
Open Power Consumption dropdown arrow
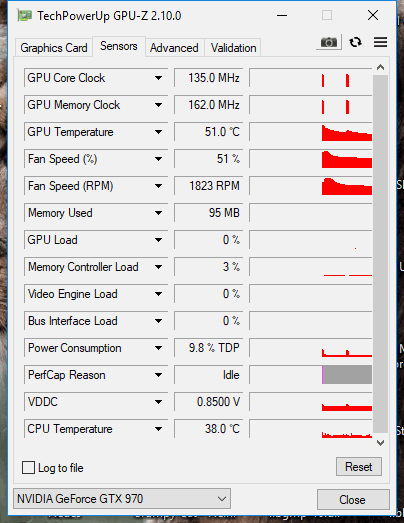(x=158, y=348)
